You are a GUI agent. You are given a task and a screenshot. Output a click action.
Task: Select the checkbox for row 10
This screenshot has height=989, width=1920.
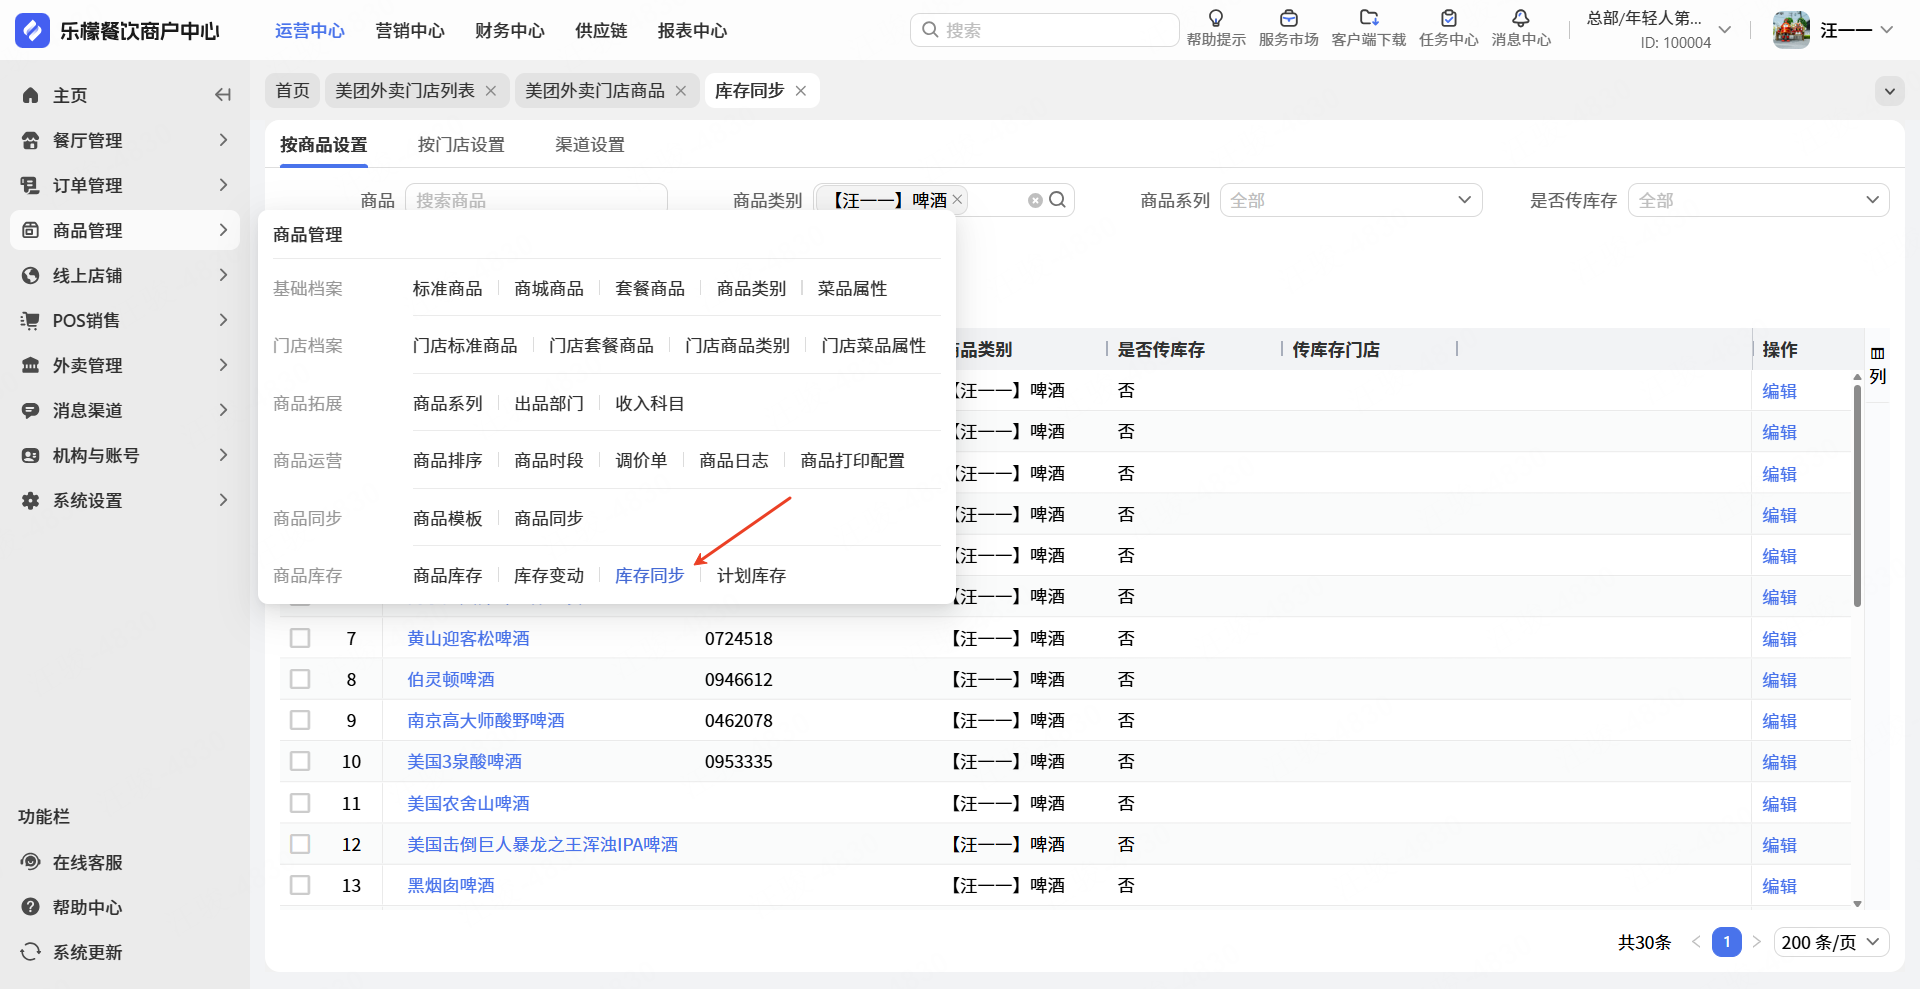tap(300, 761)
